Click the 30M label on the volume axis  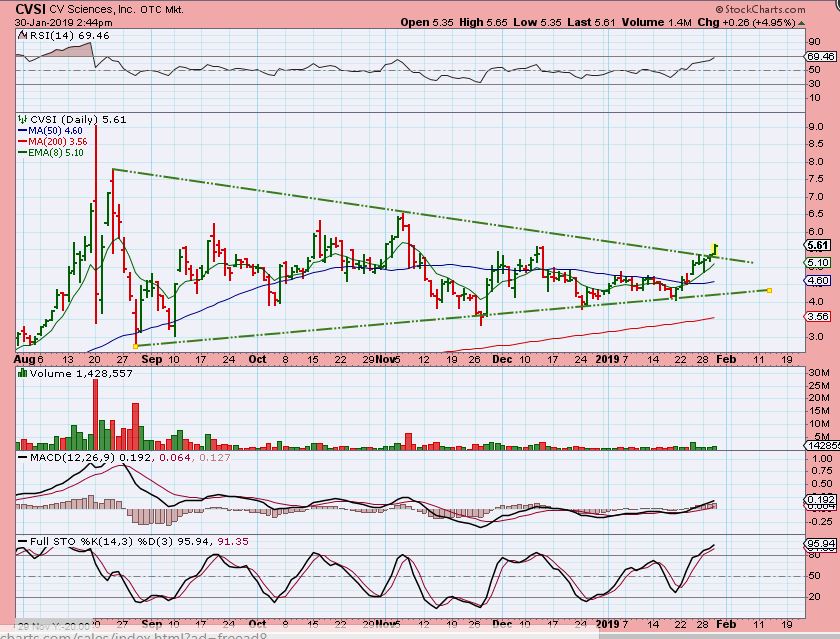coord(820,373)
